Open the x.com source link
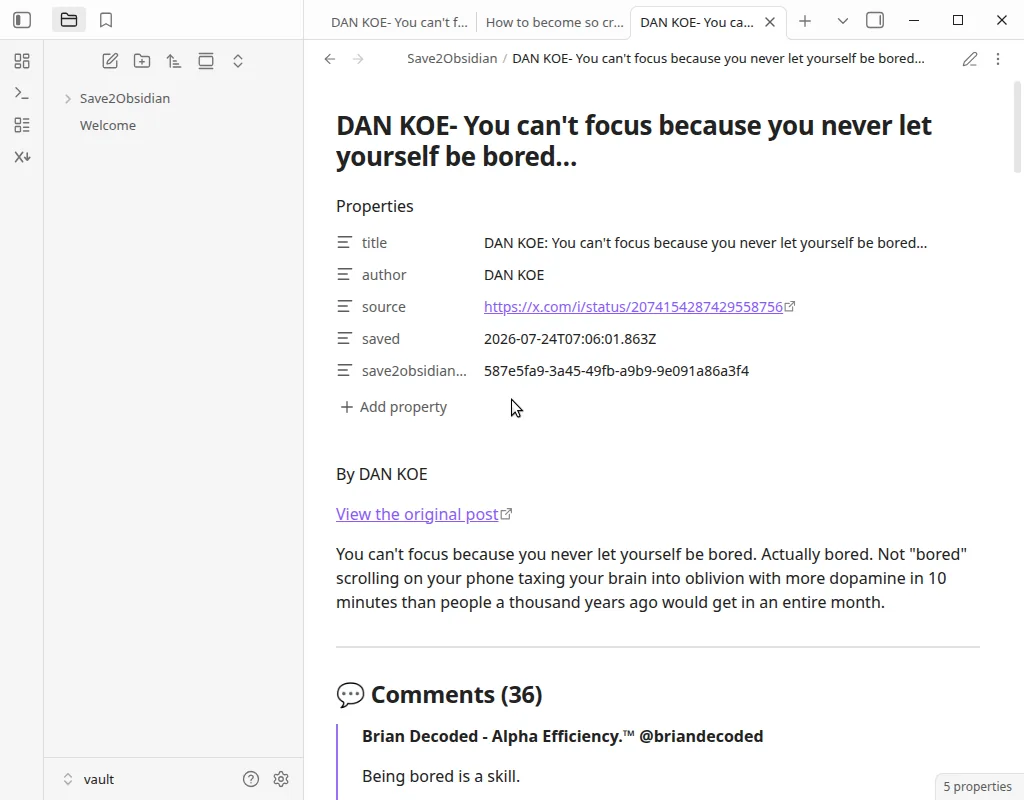 click(633, 307)
